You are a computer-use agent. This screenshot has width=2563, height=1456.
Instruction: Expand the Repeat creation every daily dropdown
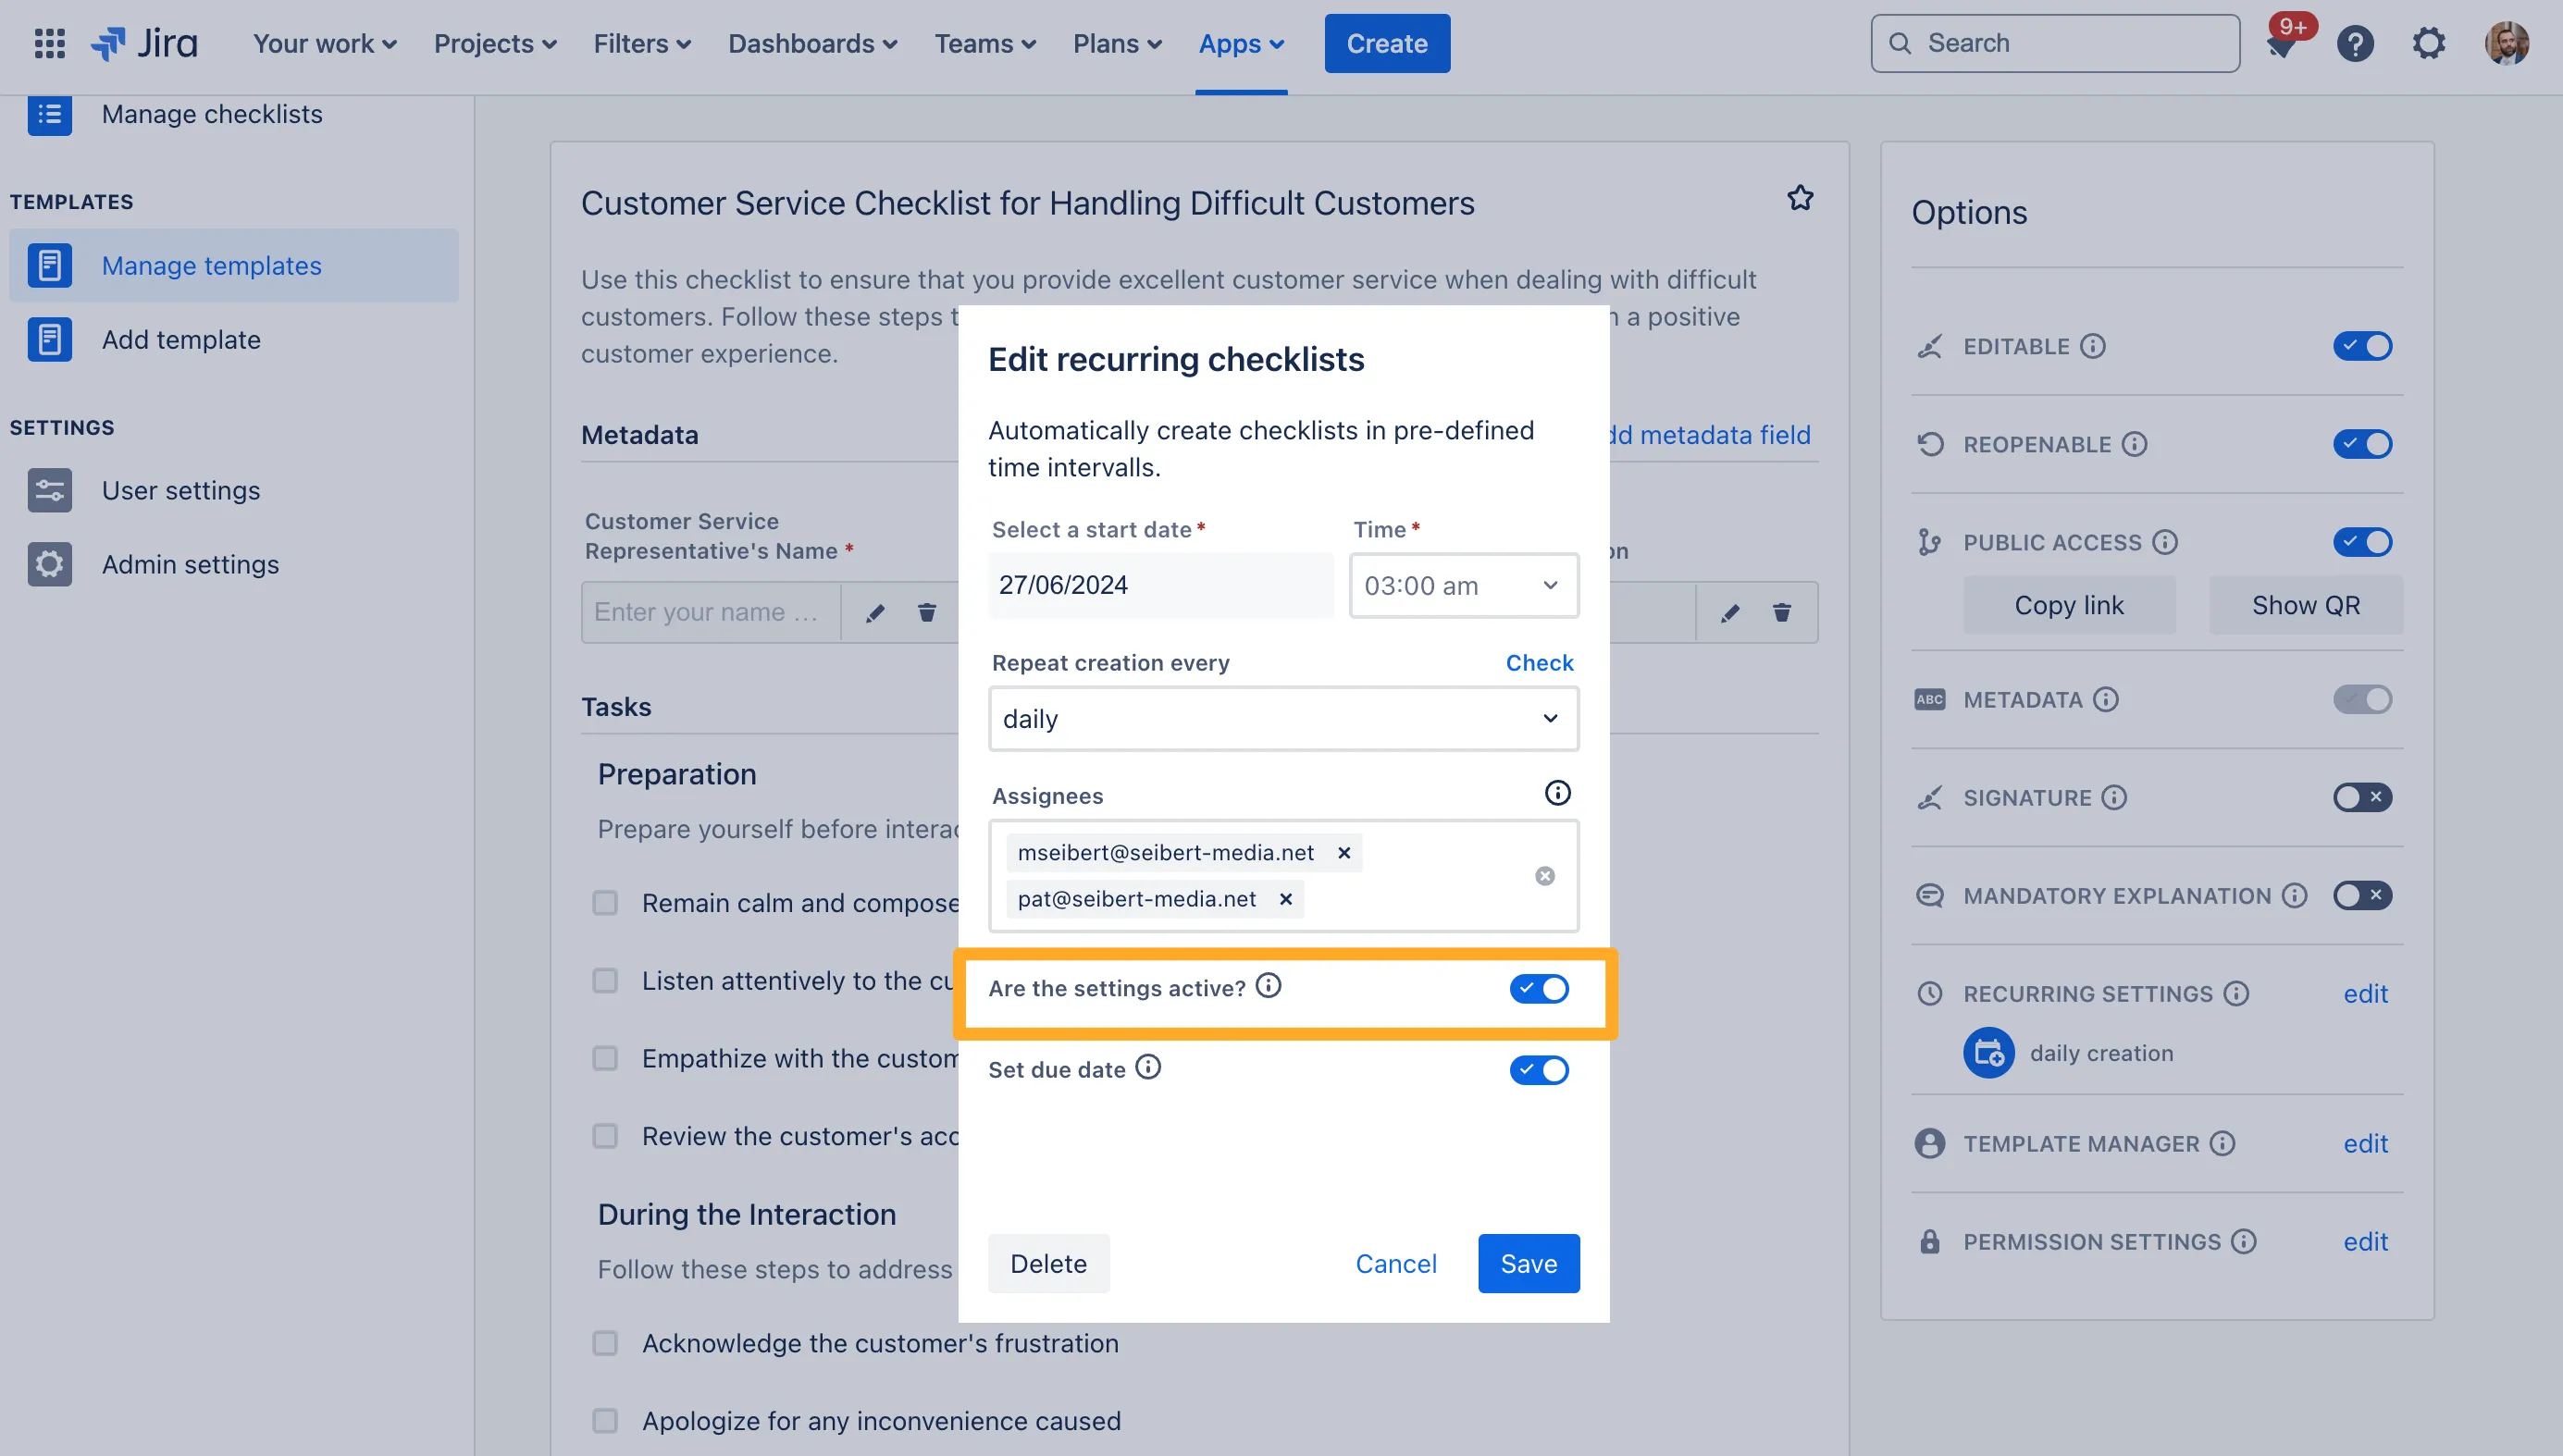(1283, 719)
